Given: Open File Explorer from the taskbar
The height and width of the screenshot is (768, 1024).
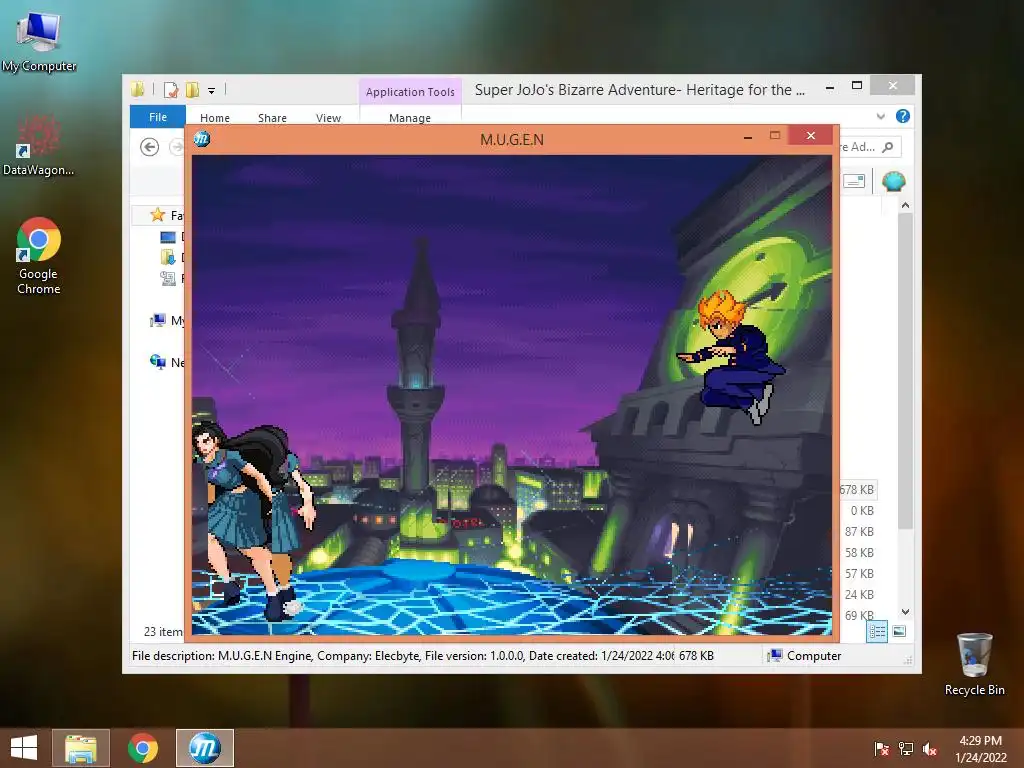Looking at the screenshot, I should pyautogui.click(x=81, y=748).
